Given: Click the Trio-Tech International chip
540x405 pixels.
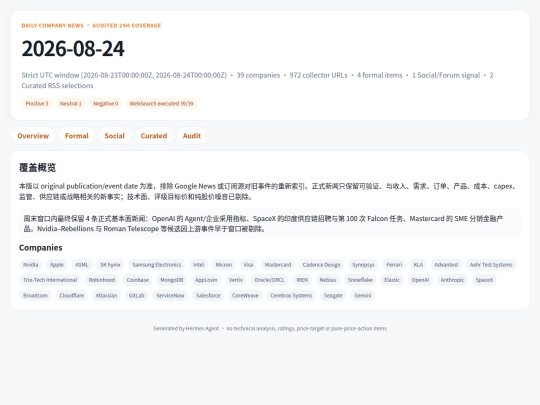Looking at the screenshot, I should point(50,280).
